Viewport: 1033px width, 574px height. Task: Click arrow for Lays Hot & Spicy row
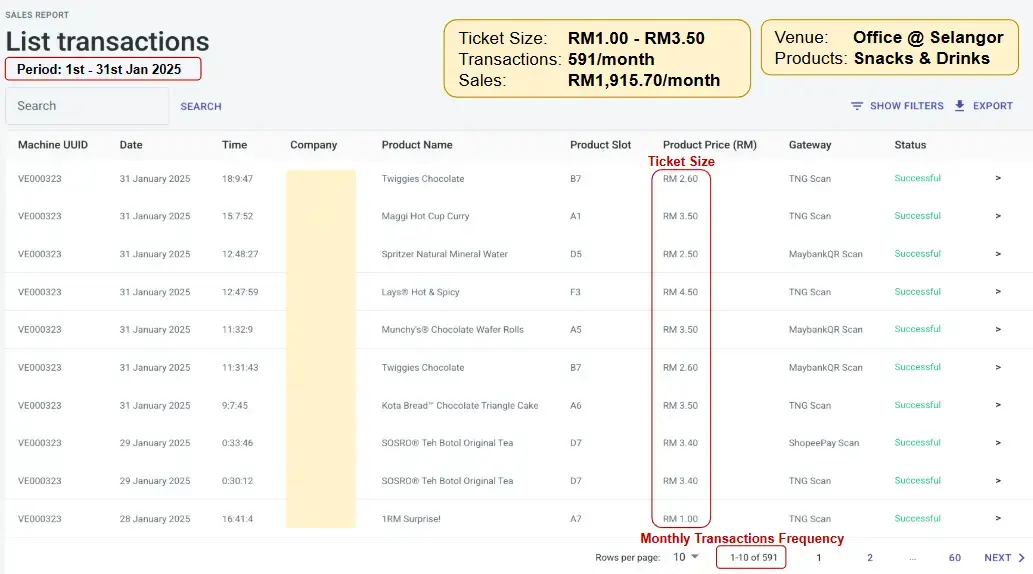(x=998, y=292)
